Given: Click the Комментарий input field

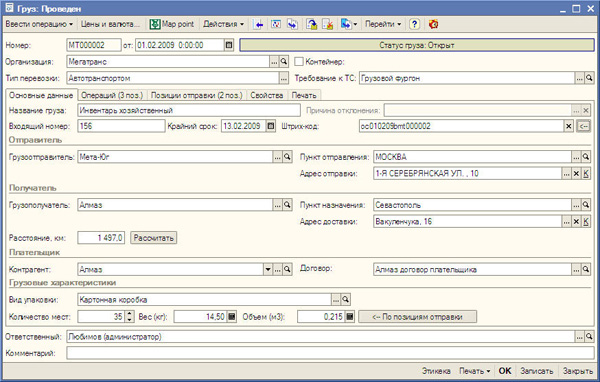Looking at the screenshot, I should [330, 353].
